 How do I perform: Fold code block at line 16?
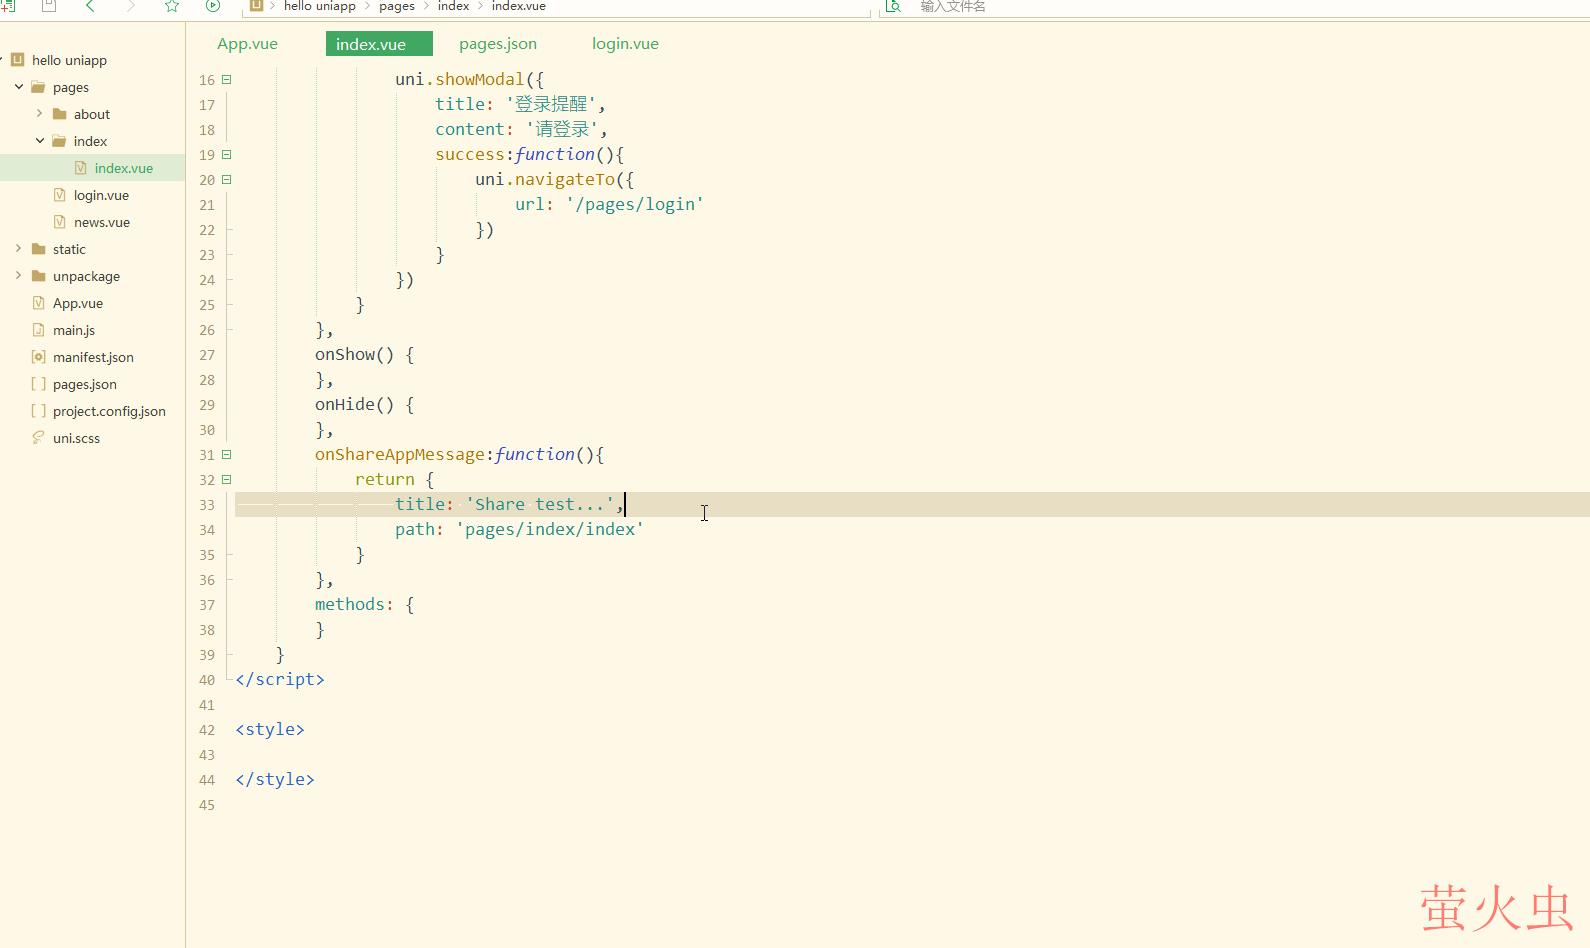227,80
